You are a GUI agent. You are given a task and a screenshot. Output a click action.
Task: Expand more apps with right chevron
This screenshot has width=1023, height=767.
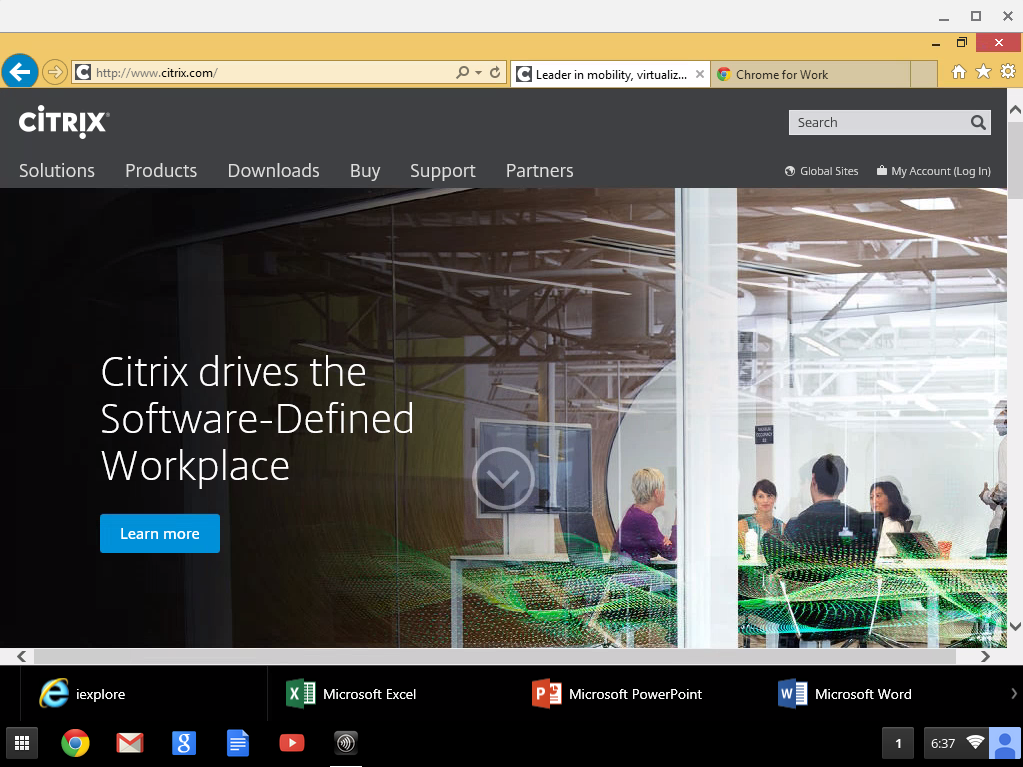click(1013, 694)
